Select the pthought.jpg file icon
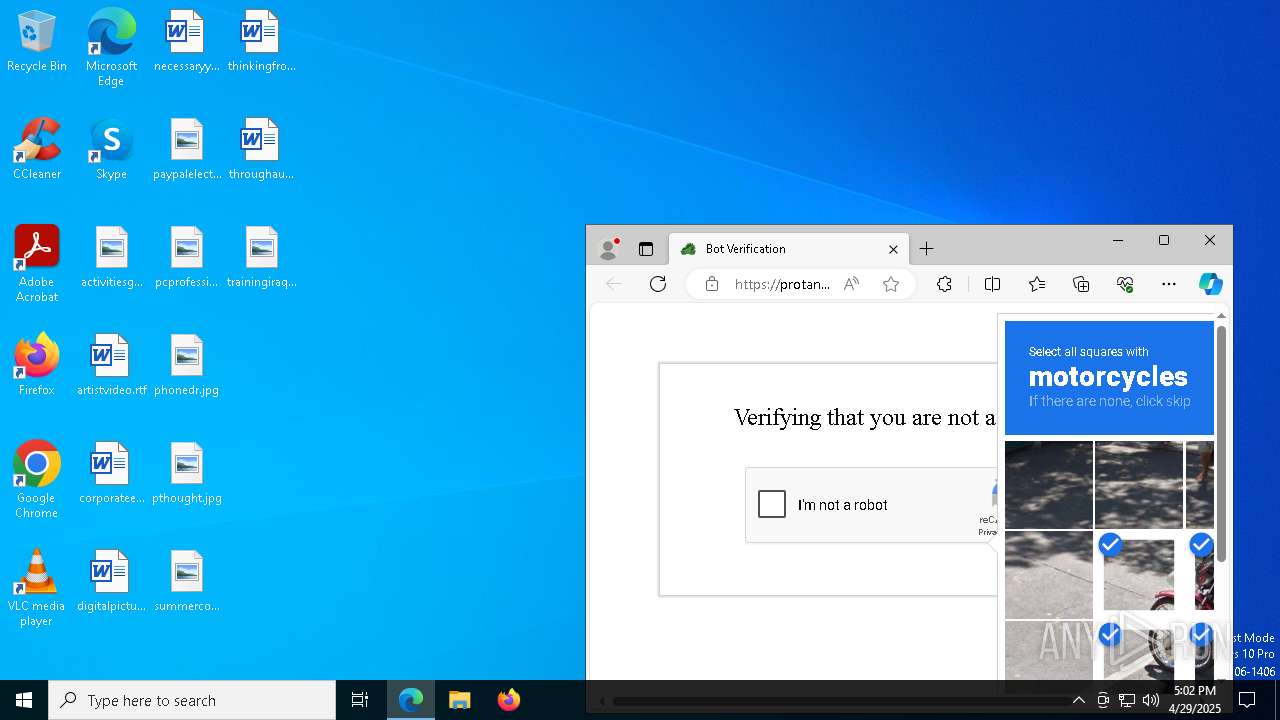1280x720 pixels. tap(186, 474)
